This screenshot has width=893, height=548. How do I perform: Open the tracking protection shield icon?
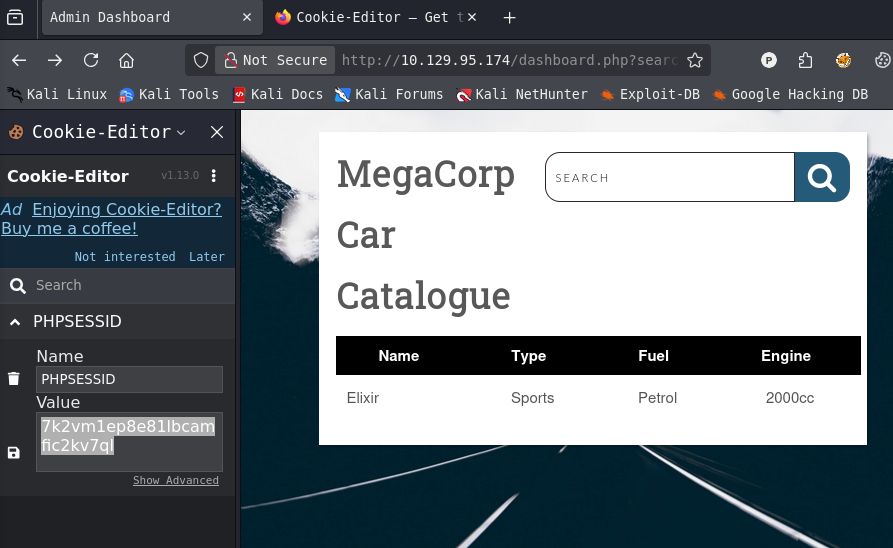[200, 60]
